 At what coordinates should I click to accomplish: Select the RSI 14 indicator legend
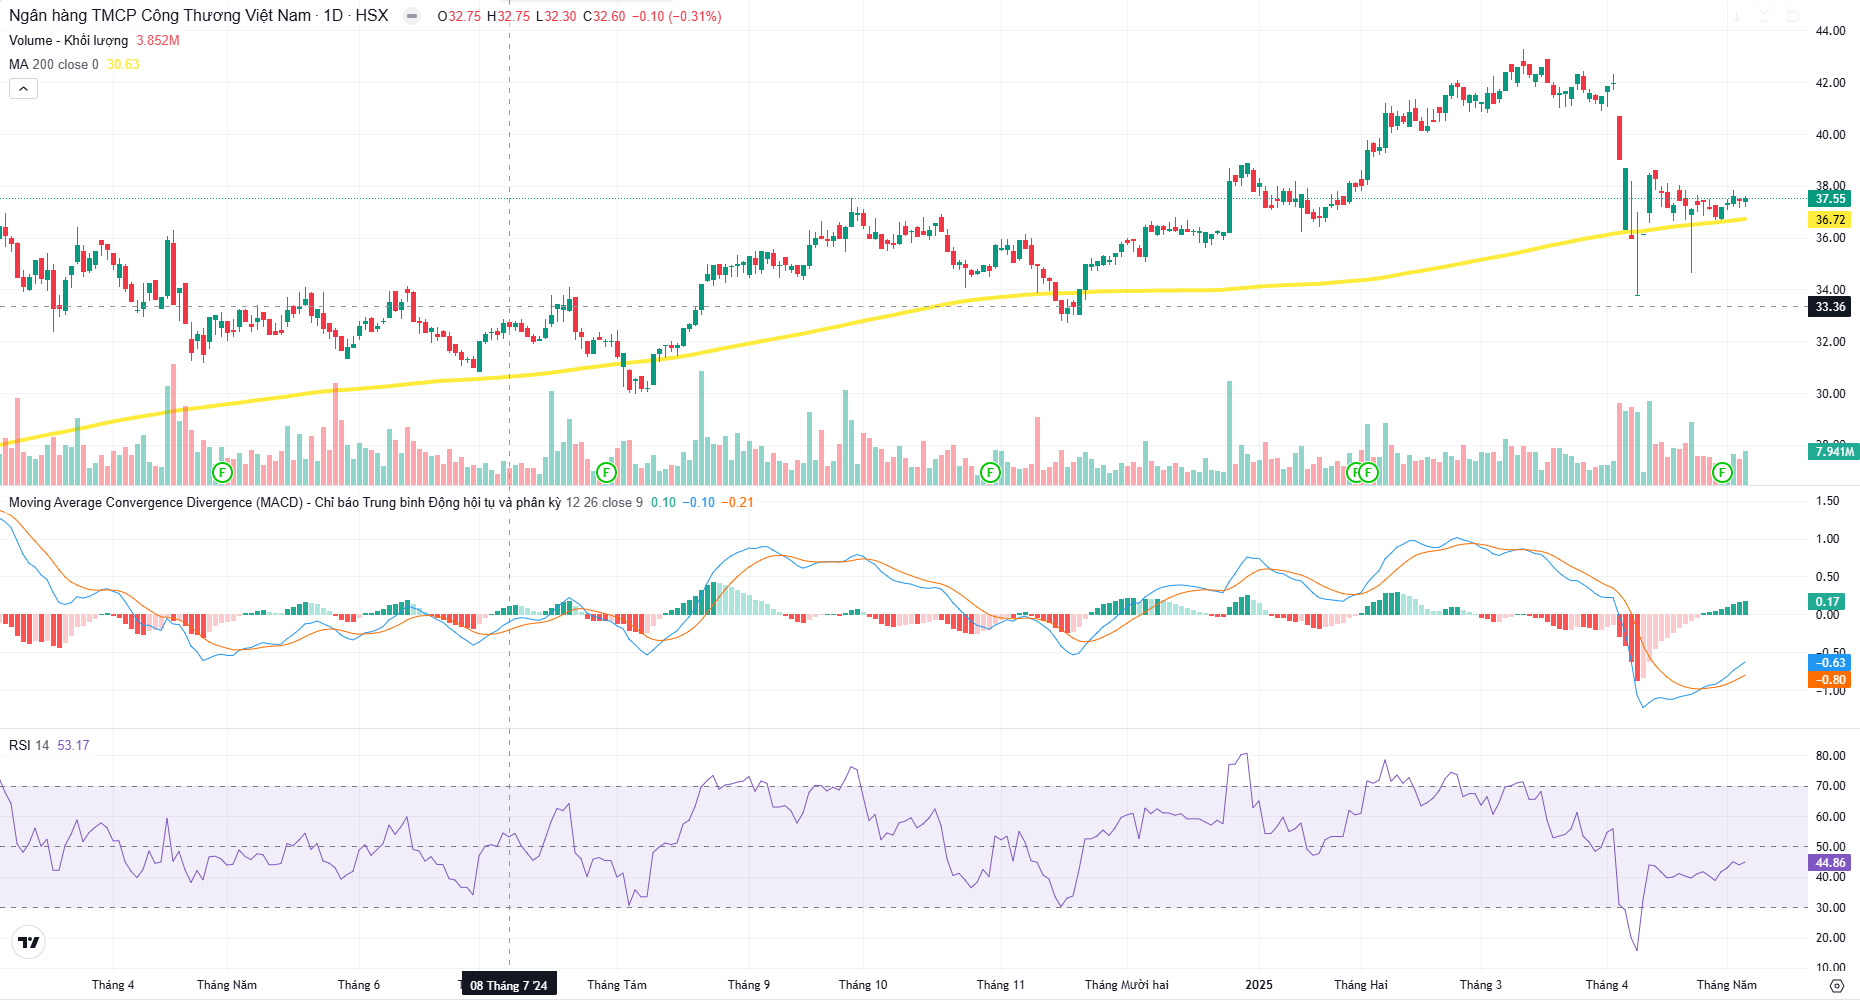click(29, 745)
